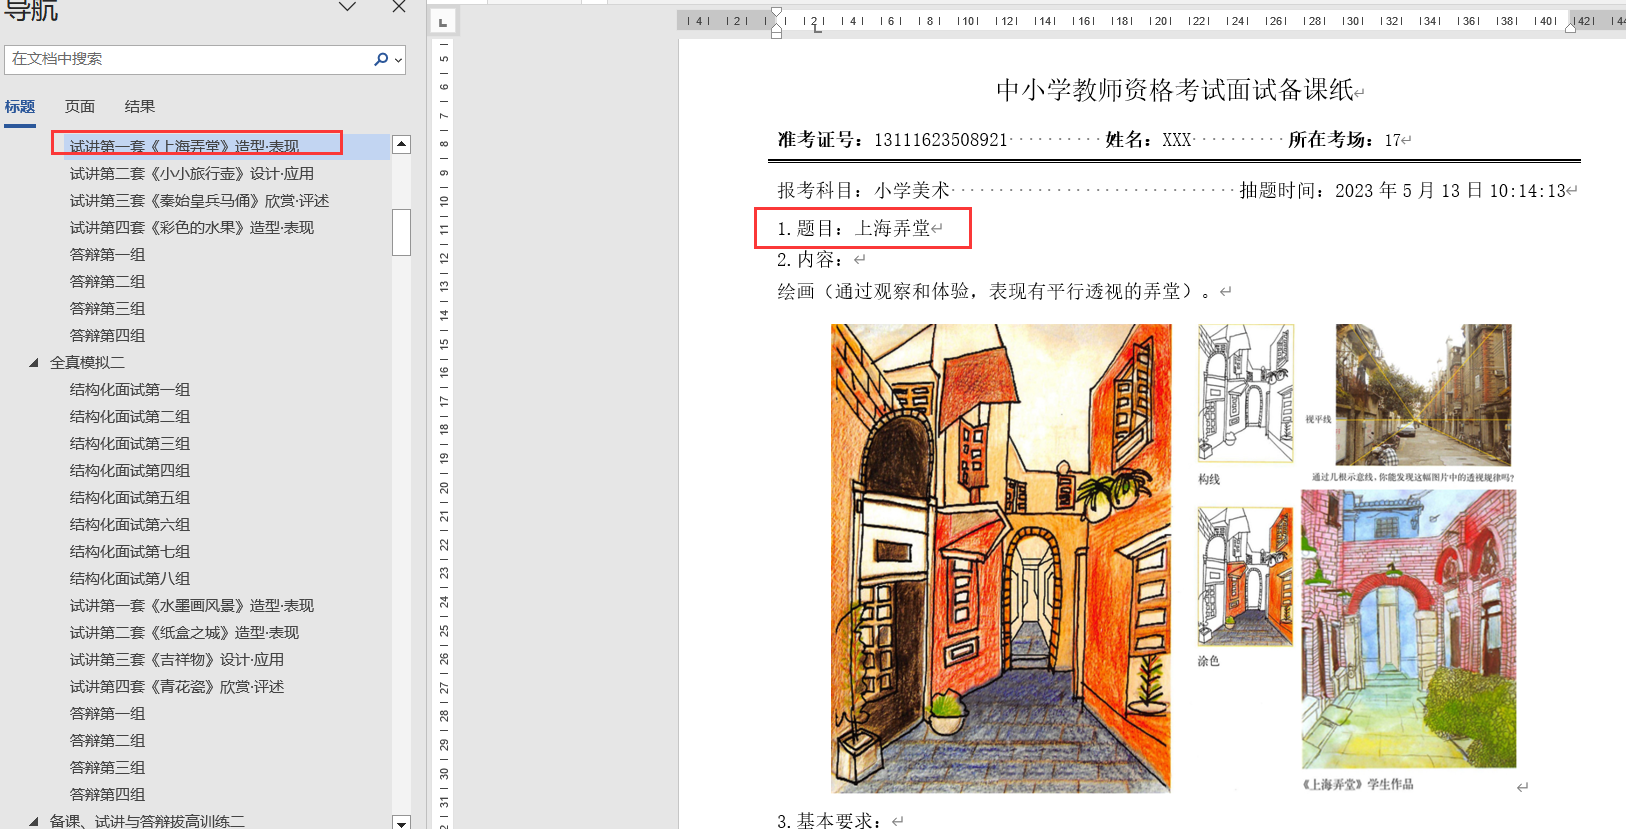1626x829 pixels.
Task: Click the left indent marker on the ruler
Action: 777,33
